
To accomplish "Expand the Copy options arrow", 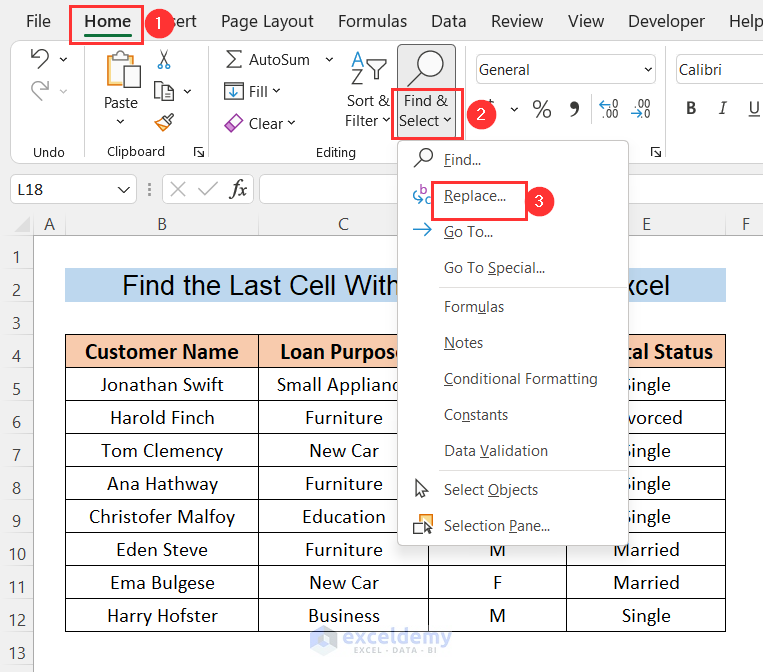I will [x=187, y=91].
